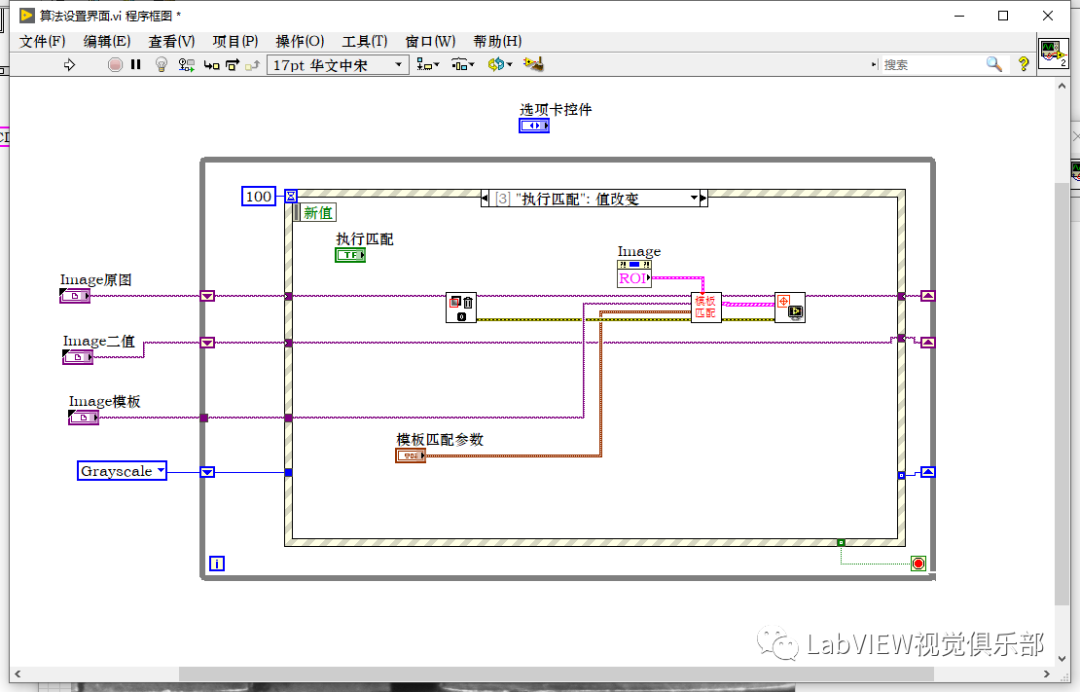Open the 编辑(E) menu
Screen dimensions: 1080x692
tap(107, 41)
